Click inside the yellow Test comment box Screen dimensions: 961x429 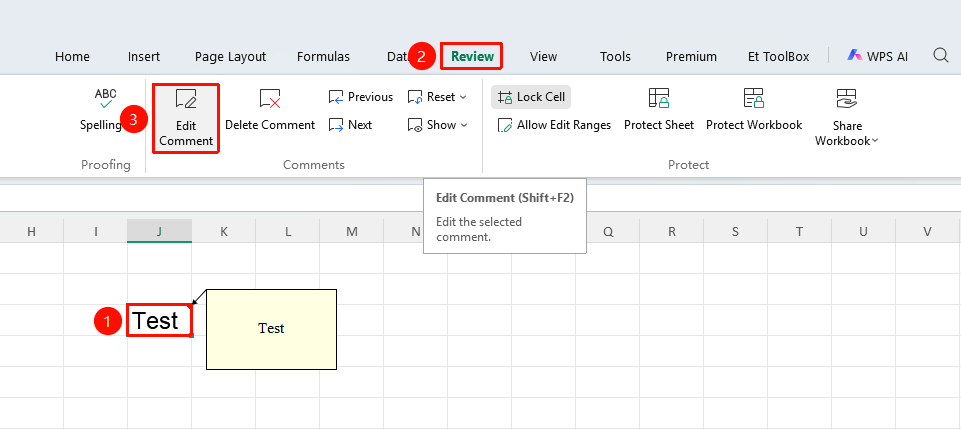[272, 329]
